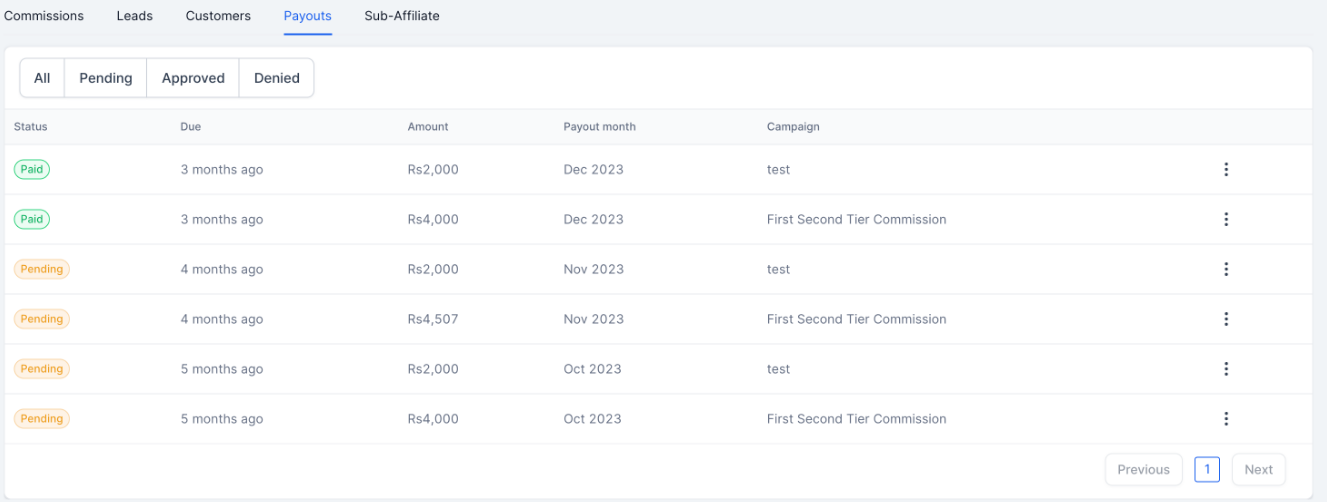Image resolution: width=1327 pixels, height=502 pixels.
Task: Click the Amount column header
Action: coord(428,127)
